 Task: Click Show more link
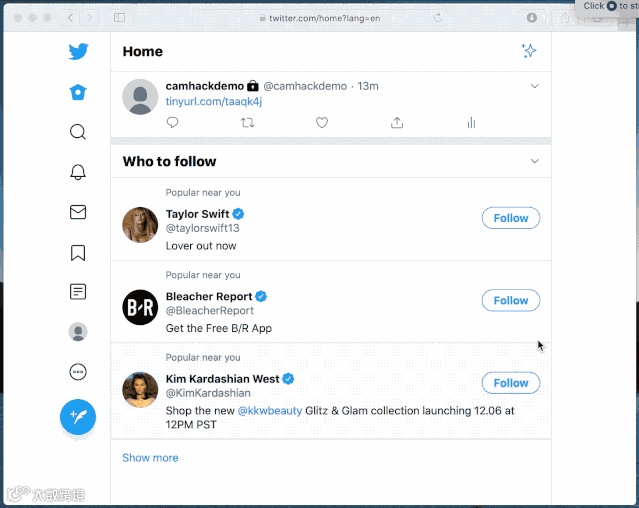click(x=150, y=458)
